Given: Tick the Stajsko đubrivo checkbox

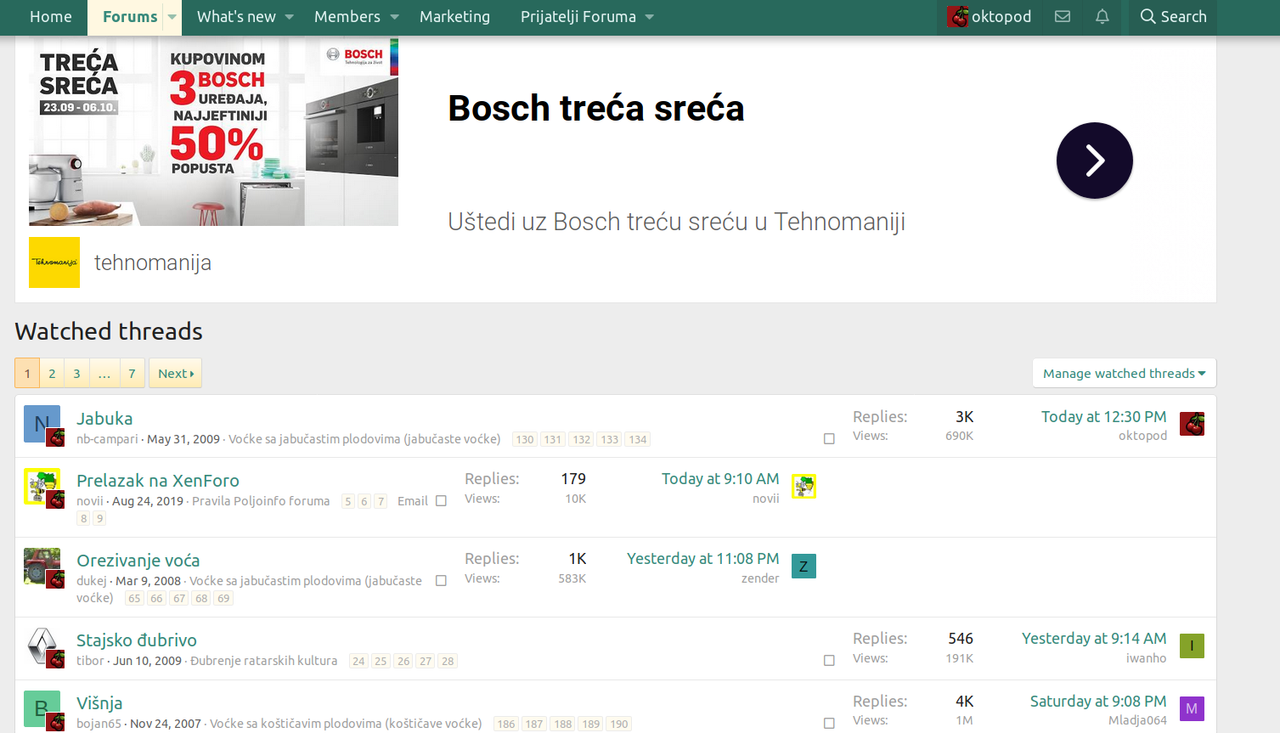Looking at the screenshot, I should [829, 661].
